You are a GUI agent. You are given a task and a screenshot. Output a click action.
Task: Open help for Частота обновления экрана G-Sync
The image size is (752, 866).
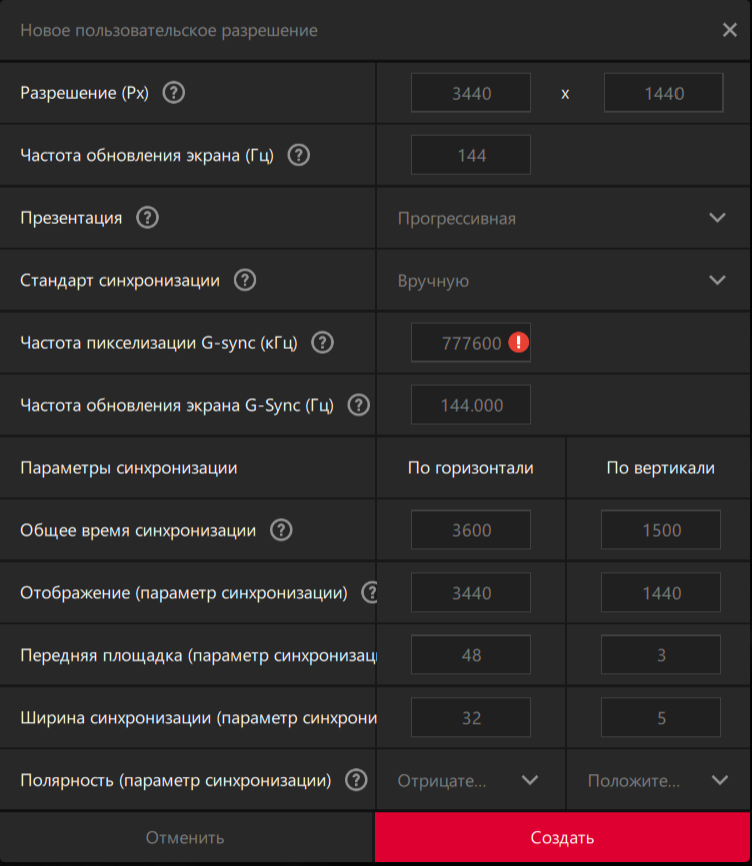[358, 405]
